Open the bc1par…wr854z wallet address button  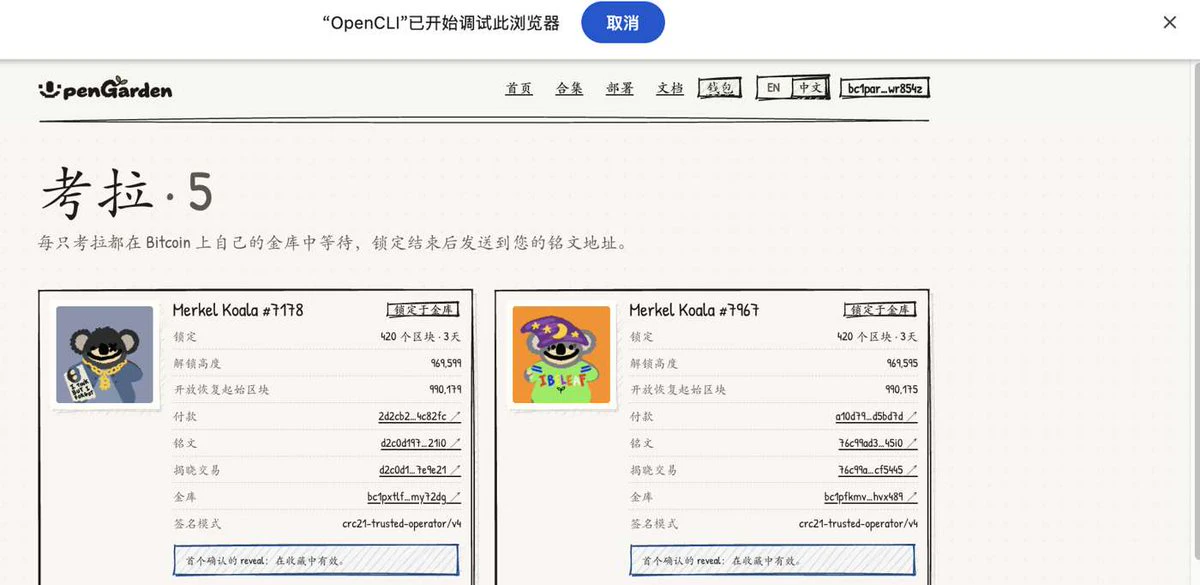[x=885, y=88]
